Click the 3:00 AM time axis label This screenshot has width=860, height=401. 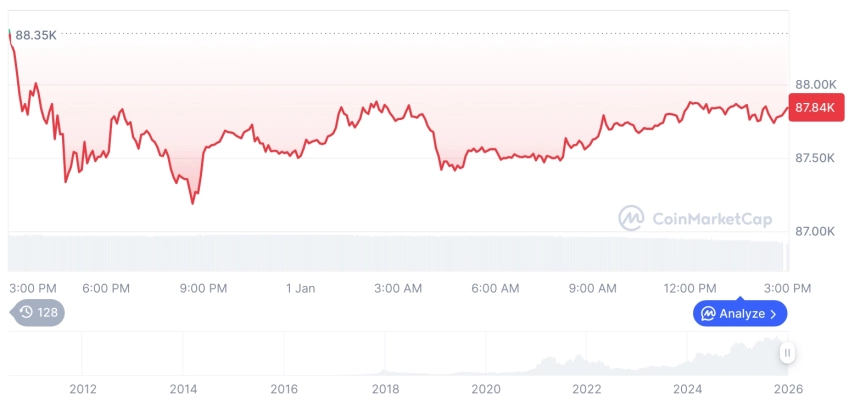pyautogui.click(x=398, y=288)
